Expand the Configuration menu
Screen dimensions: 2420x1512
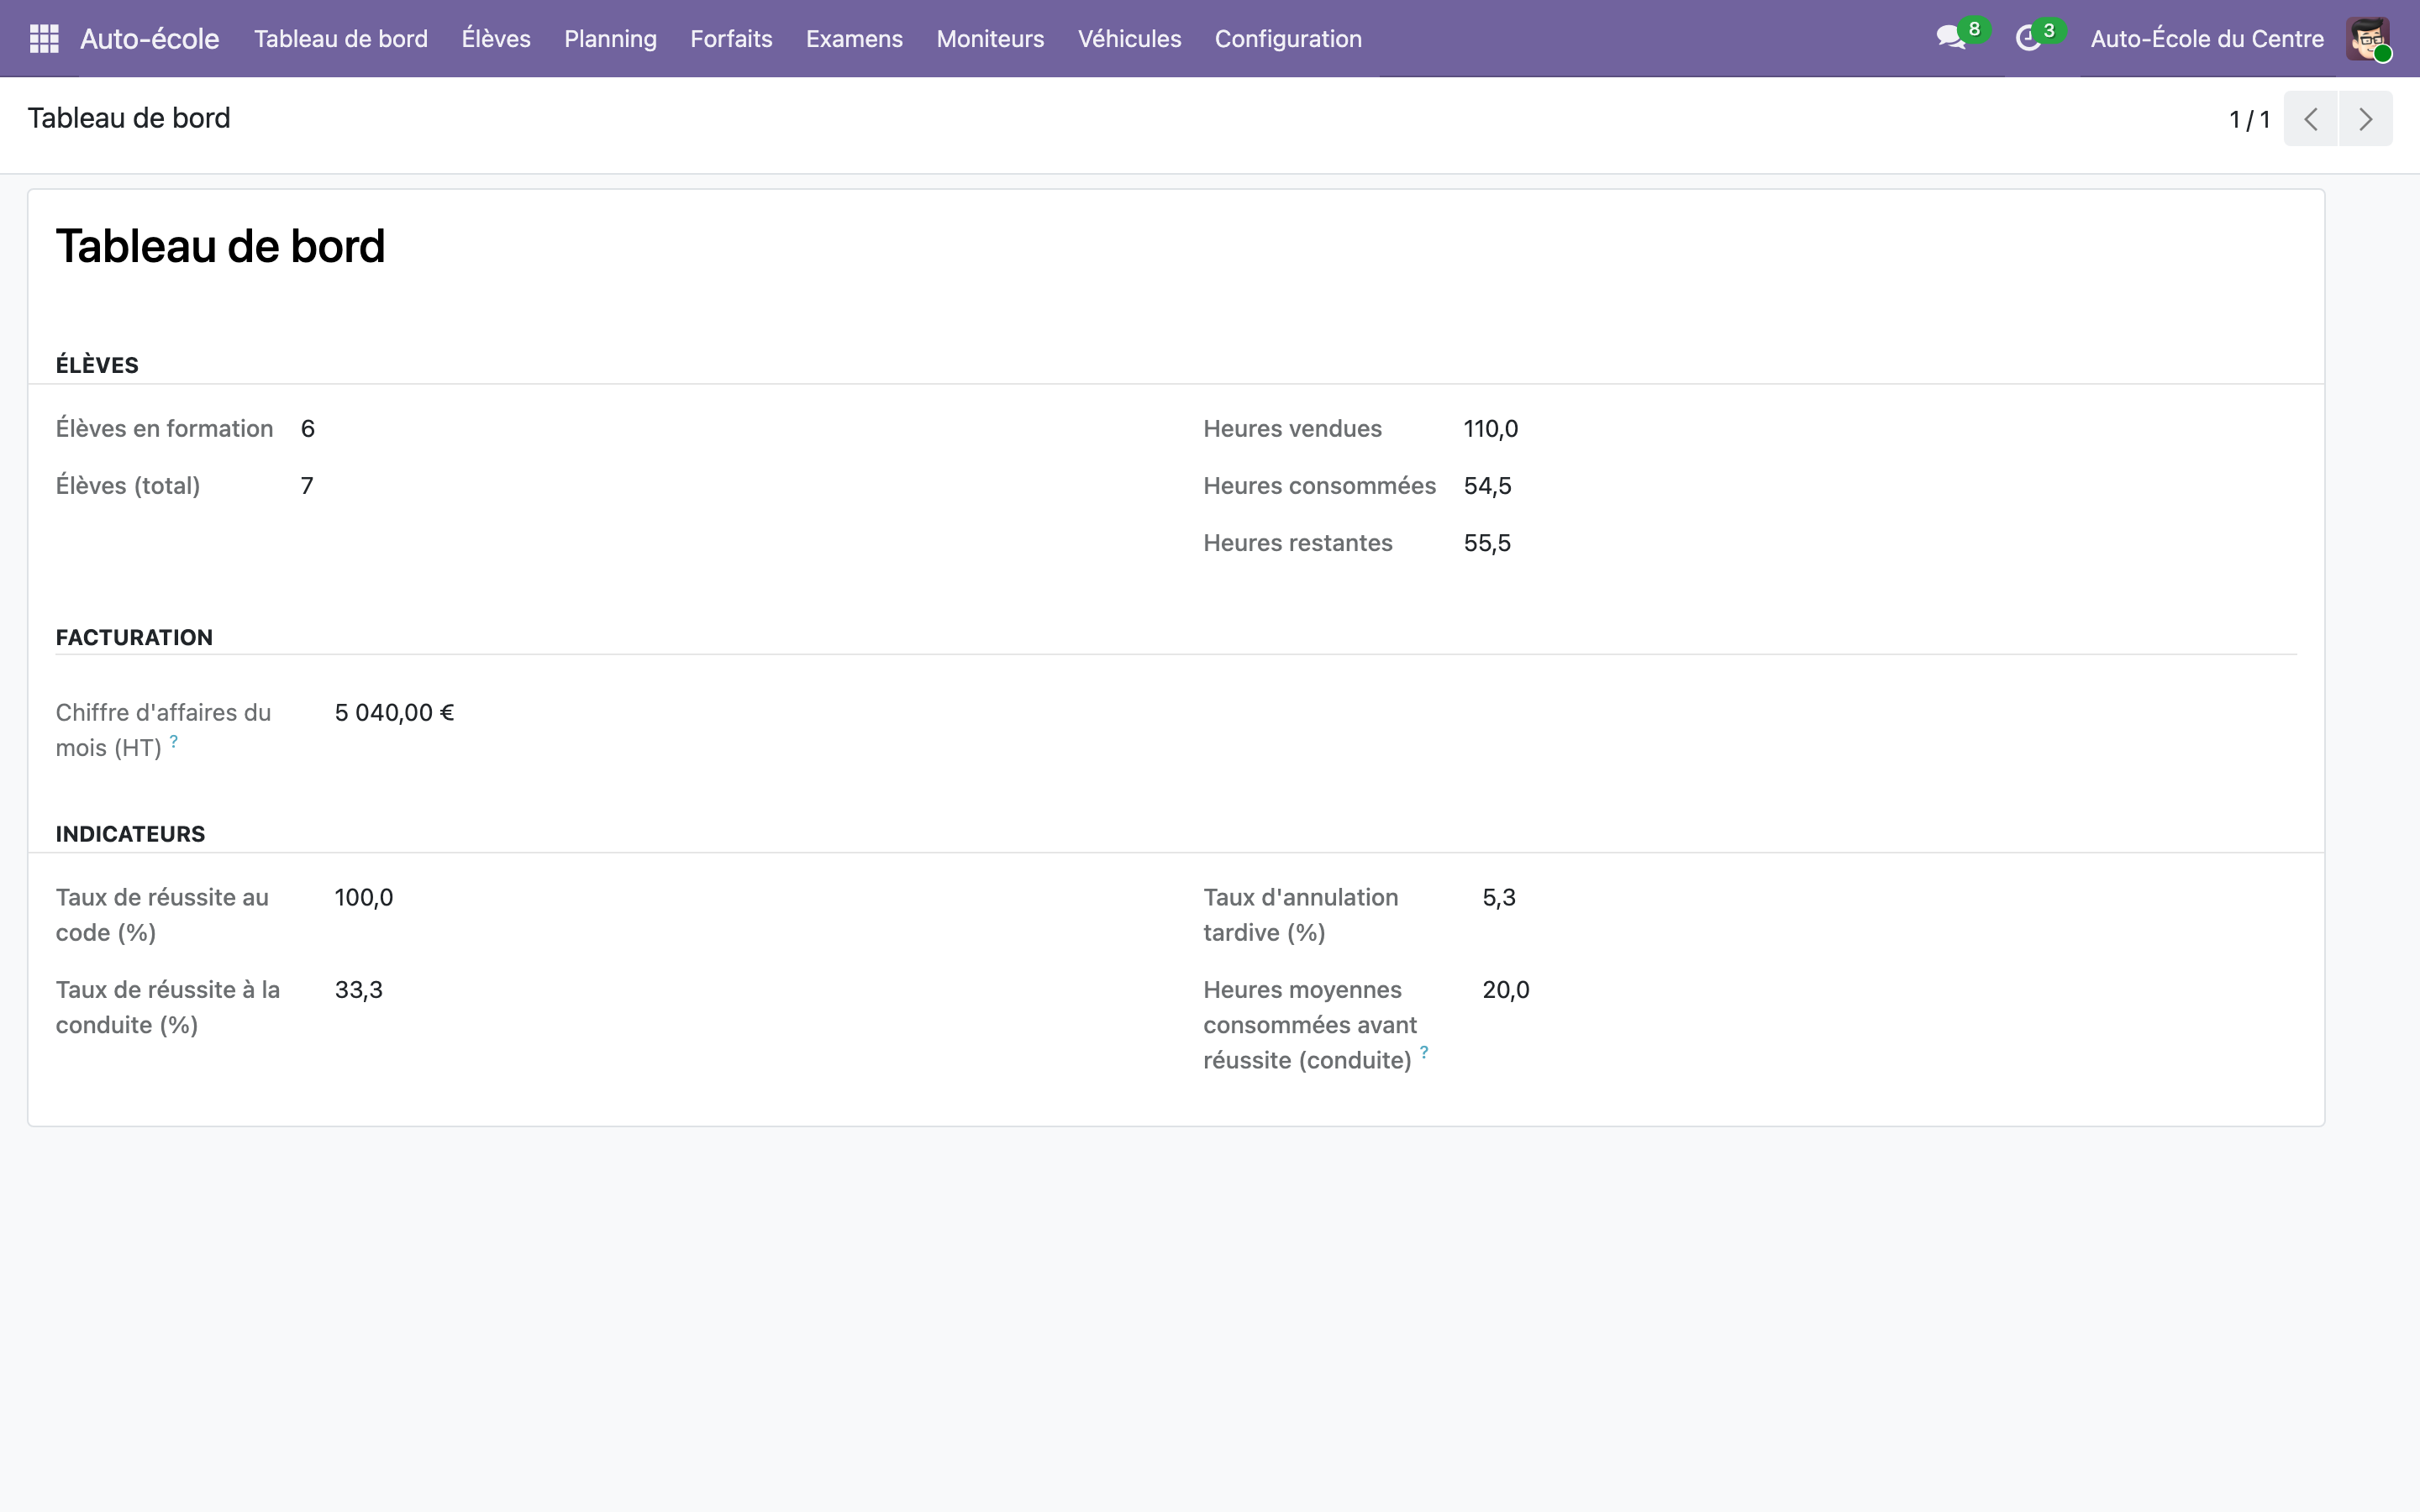[x=1288, y=39]
